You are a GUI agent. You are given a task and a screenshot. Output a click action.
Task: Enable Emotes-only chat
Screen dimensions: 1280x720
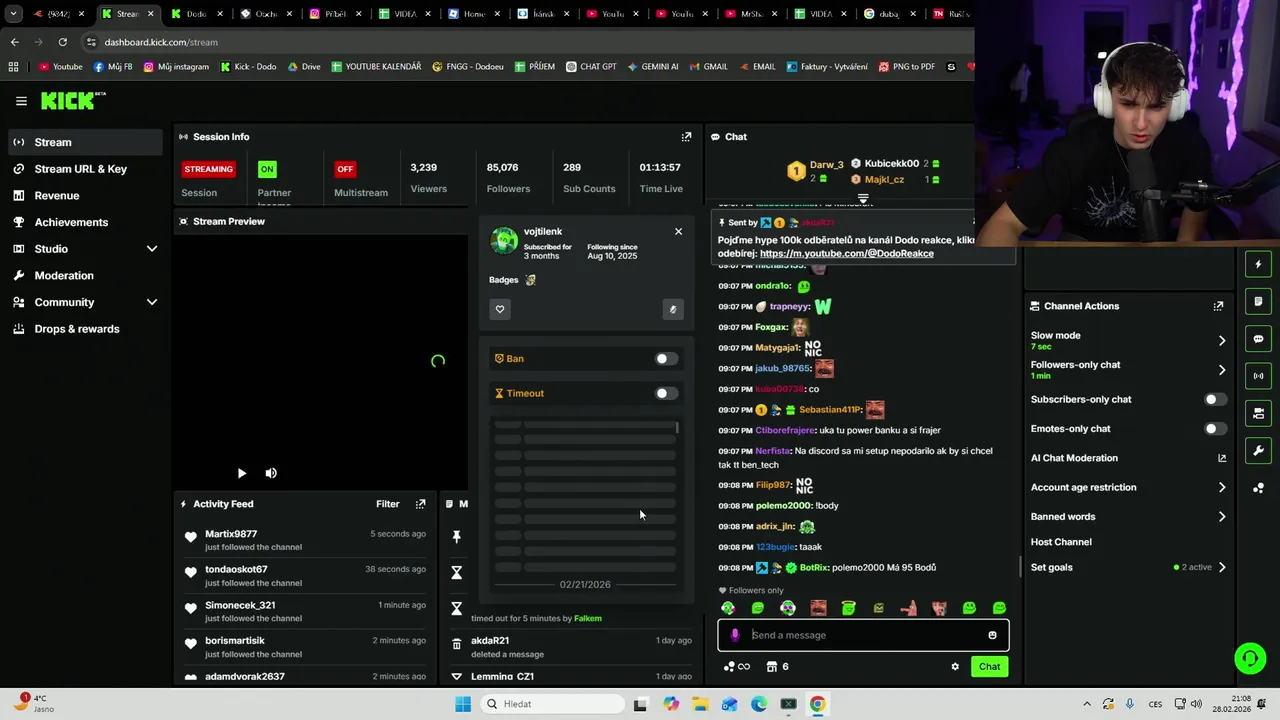pyautogui.click(x=1215, y=429)
